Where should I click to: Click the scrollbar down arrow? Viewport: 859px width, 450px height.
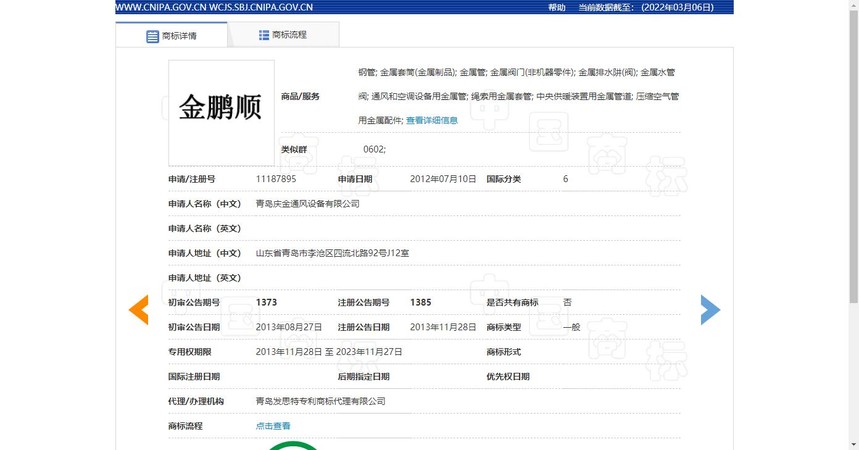tap(854, 445)
